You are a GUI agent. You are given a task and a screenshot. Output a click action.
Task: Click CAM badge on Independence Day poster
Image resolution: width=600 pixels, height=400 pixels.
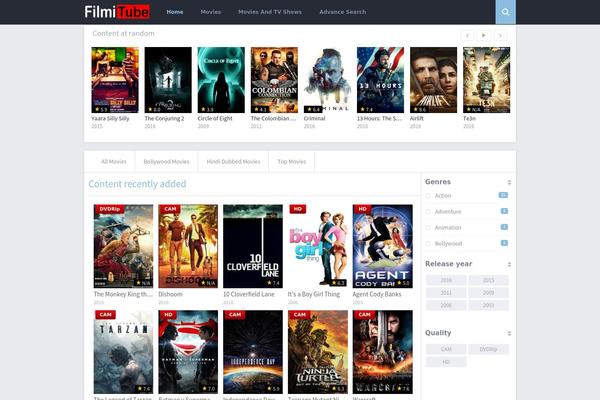[x=235, y=315]
